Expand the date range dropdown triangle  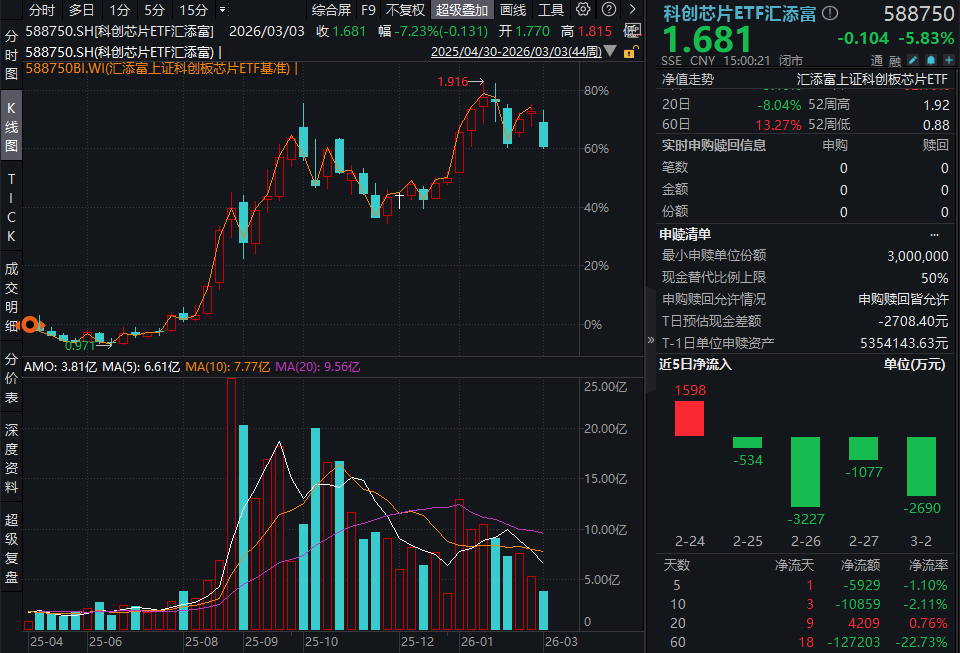coord(610,51)
